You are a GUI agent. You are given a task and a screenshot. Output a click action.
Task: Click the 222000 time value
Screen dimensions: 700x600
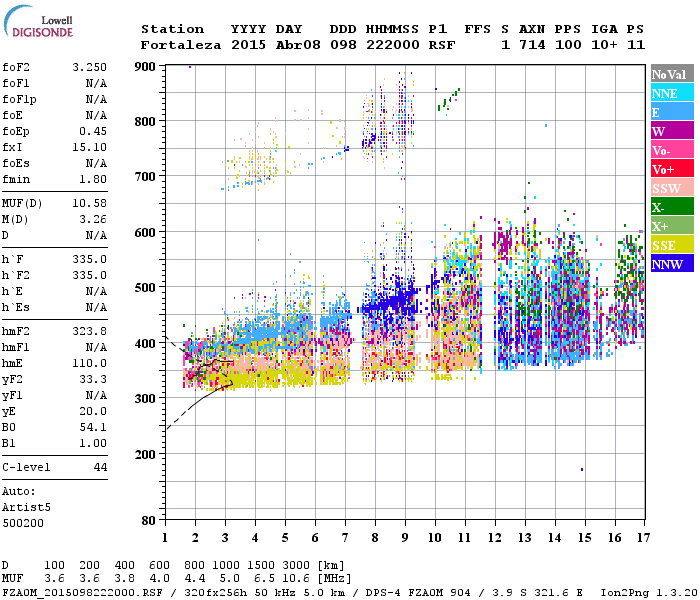(x=393, y=45)
